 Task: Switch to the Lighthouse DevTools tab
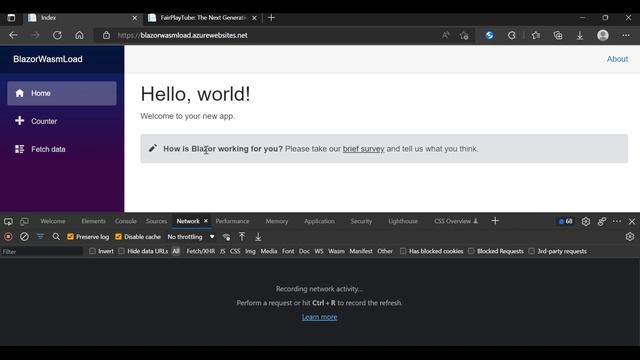(403, 221)
